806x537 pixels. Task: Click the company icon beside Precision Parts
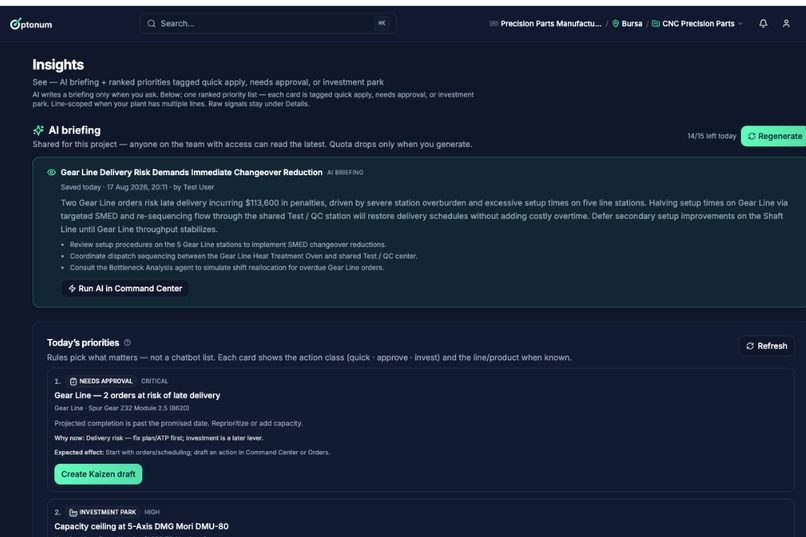[493, 24]
